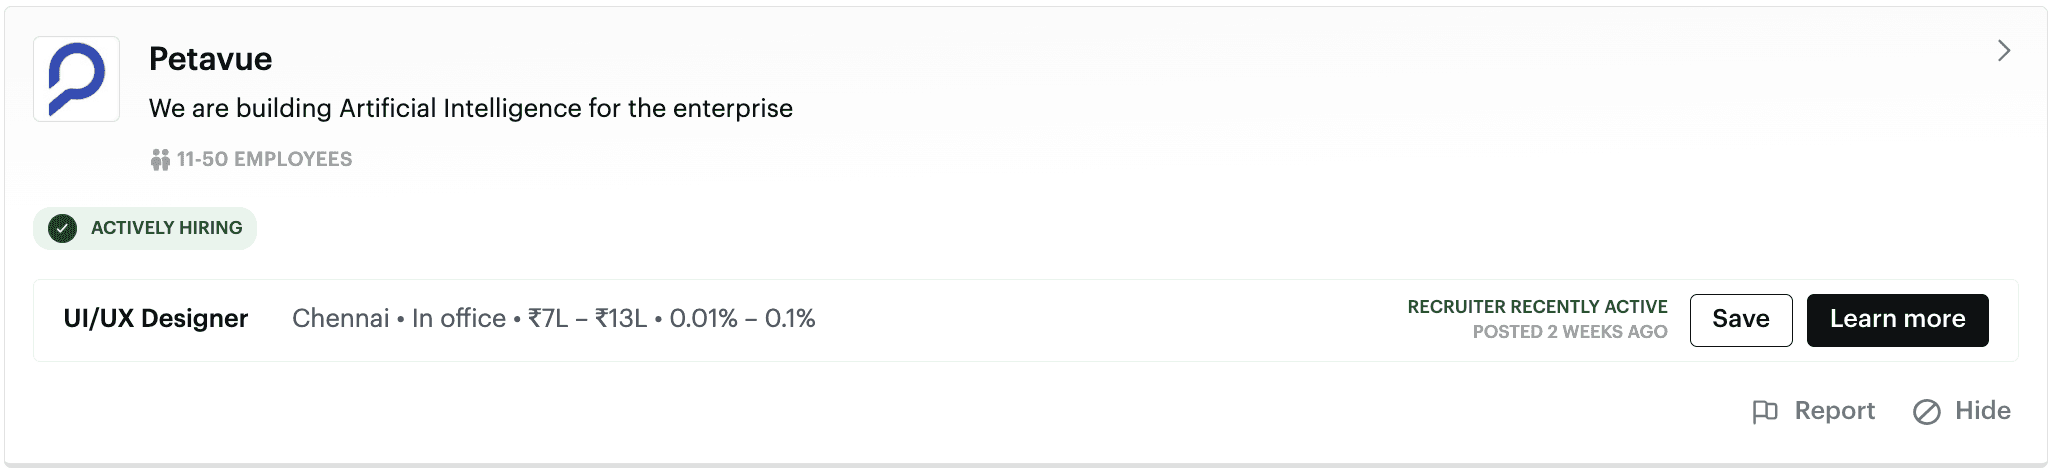Click the Chennai in-office job details text
This screenshot has height=476, width=2058.
coord(398,319)
